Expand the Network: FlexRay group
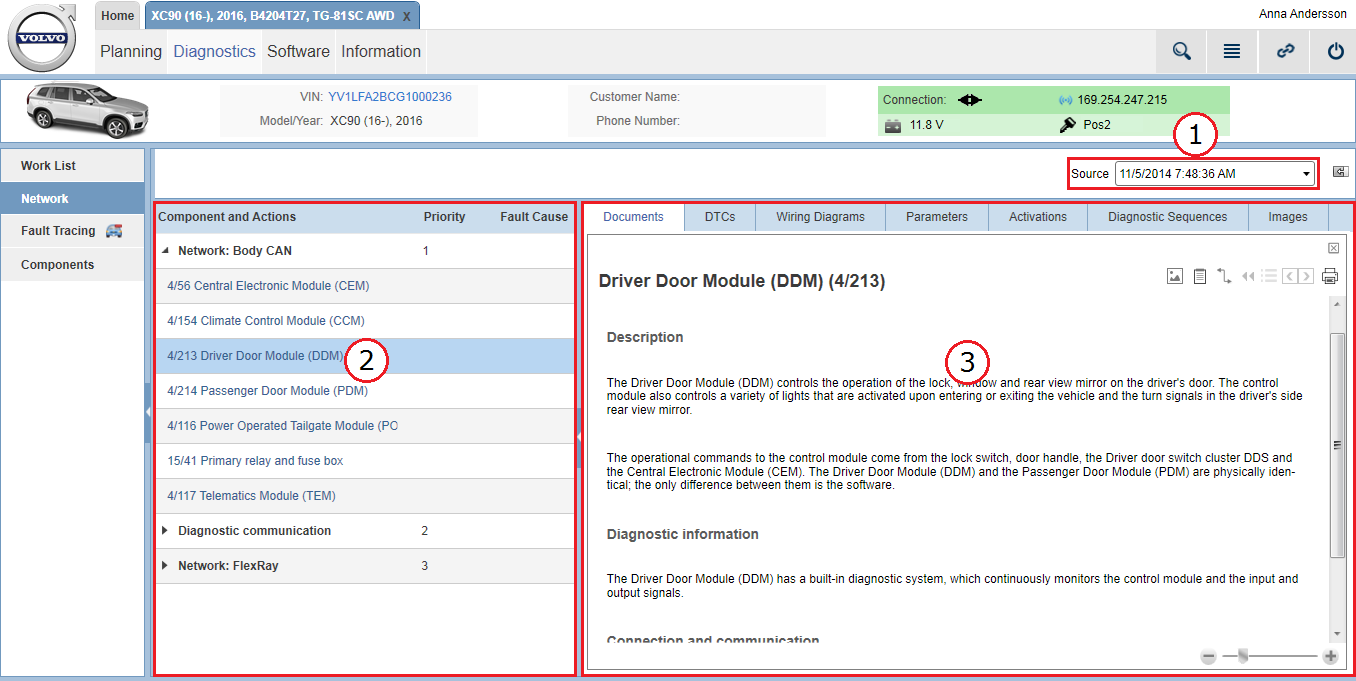This screenshot has width=1356, height=681. (165, 566)
